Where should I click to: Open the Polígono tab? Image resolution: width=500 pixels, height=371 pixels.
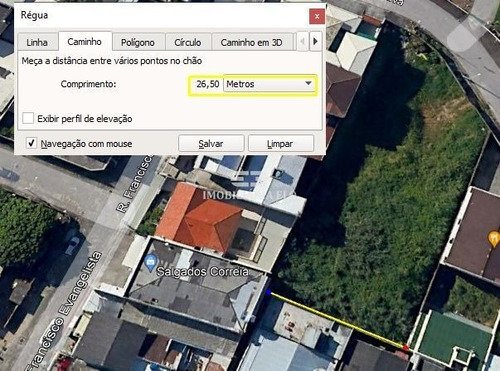click(x=138, y=42)
